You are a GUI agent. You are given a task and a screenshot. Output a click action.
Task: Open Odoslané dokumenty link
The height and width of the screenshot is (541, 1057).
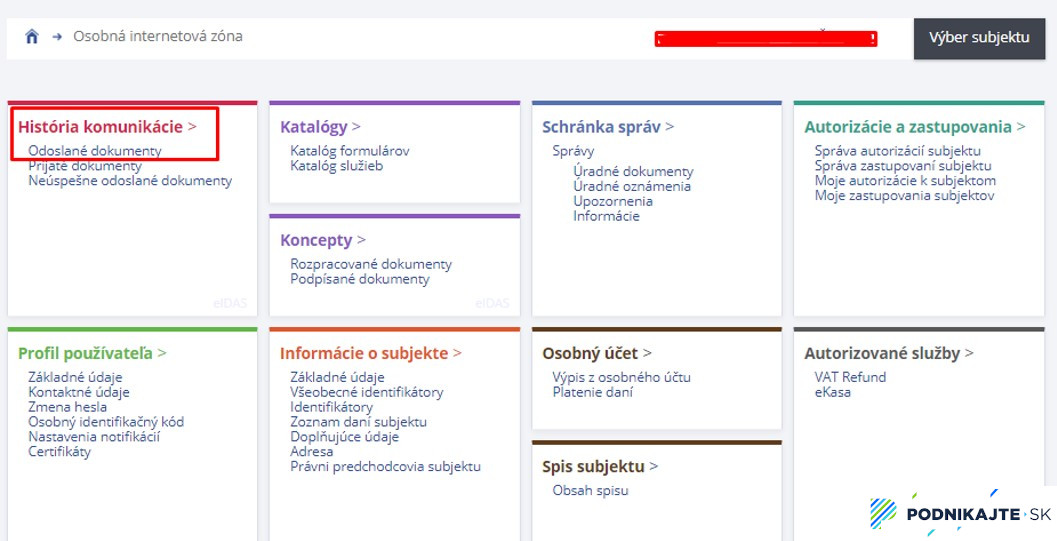point(95,151)
